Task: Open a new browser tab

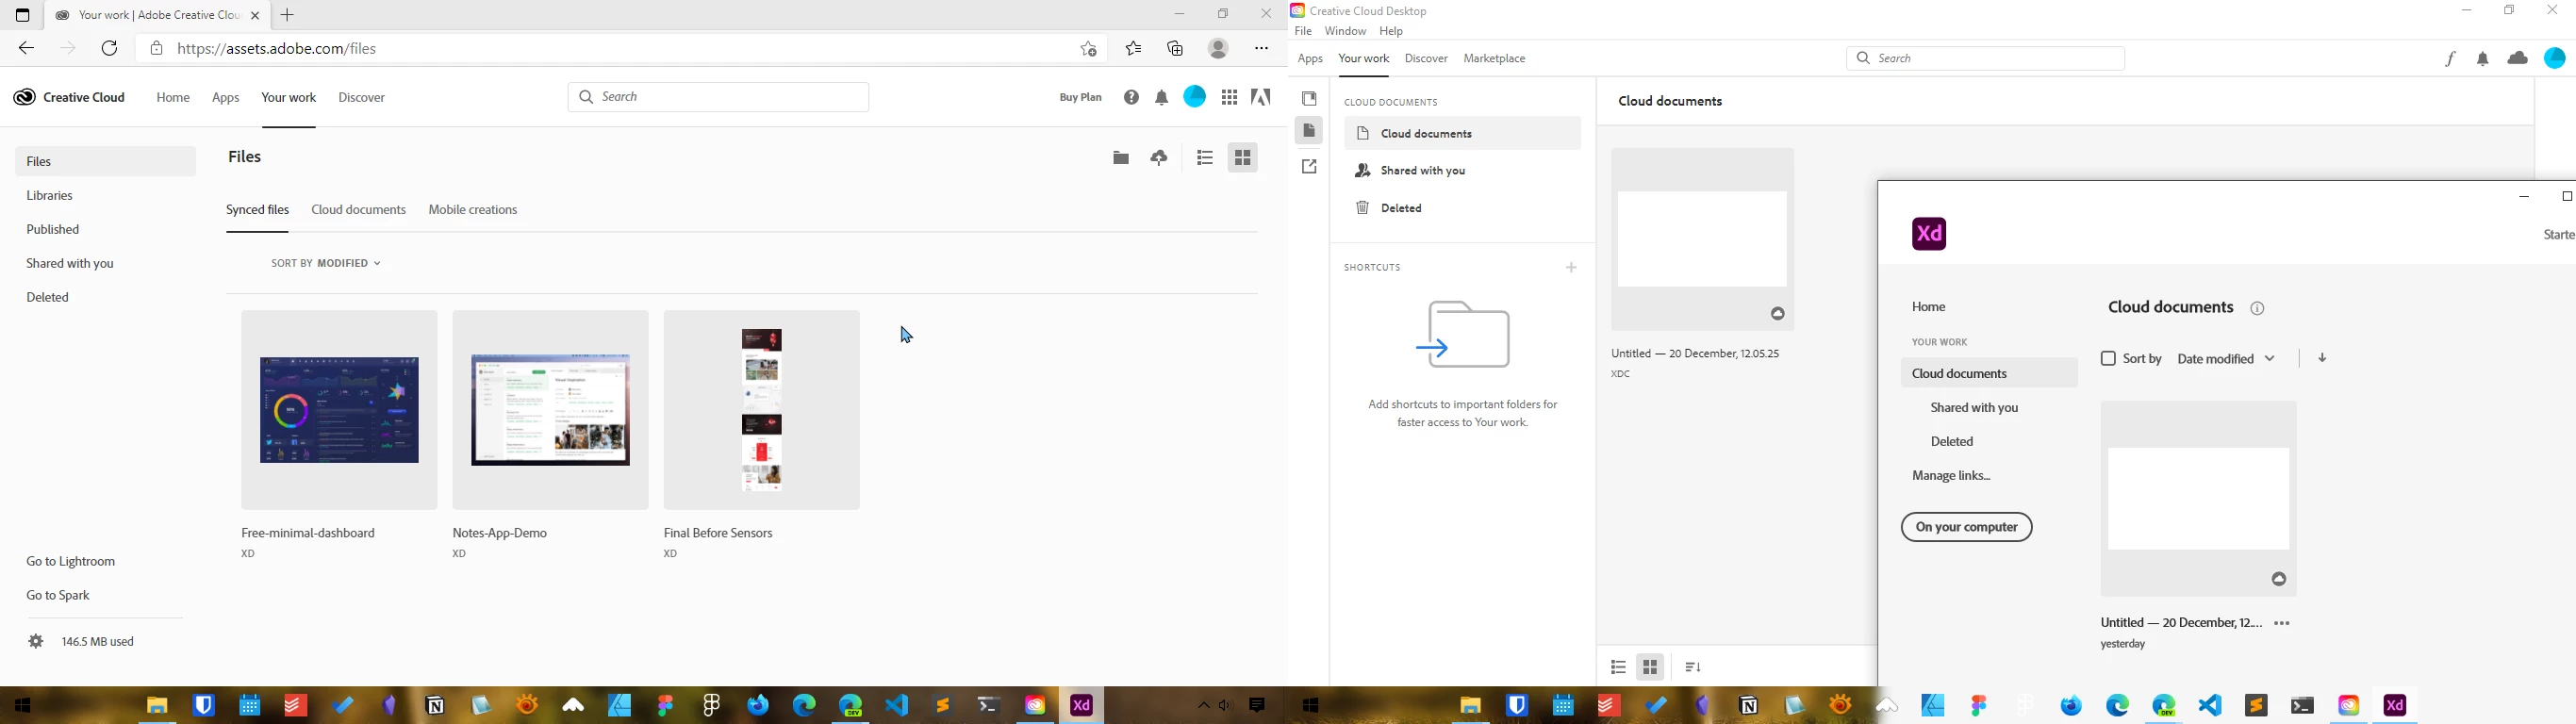Action: 288,15
